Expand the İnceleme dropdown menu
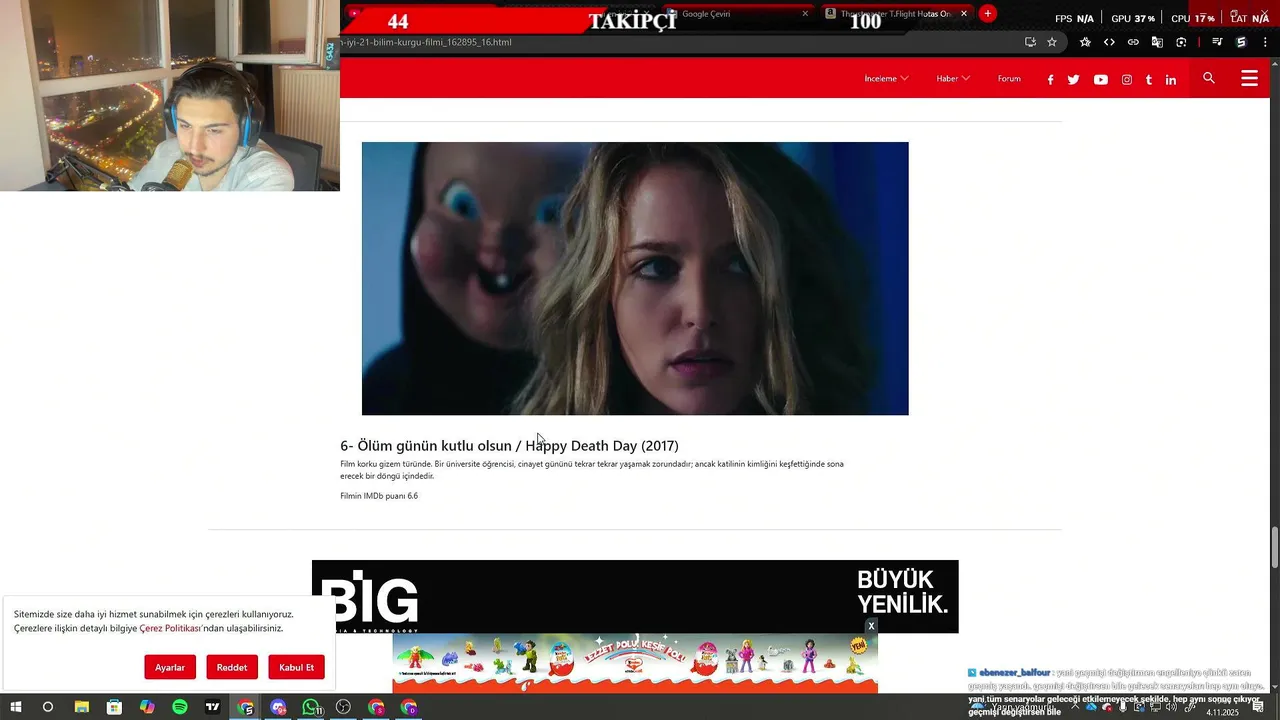Image resolution: width=1280 pixels, height=720 pixels. pos(886,79)
